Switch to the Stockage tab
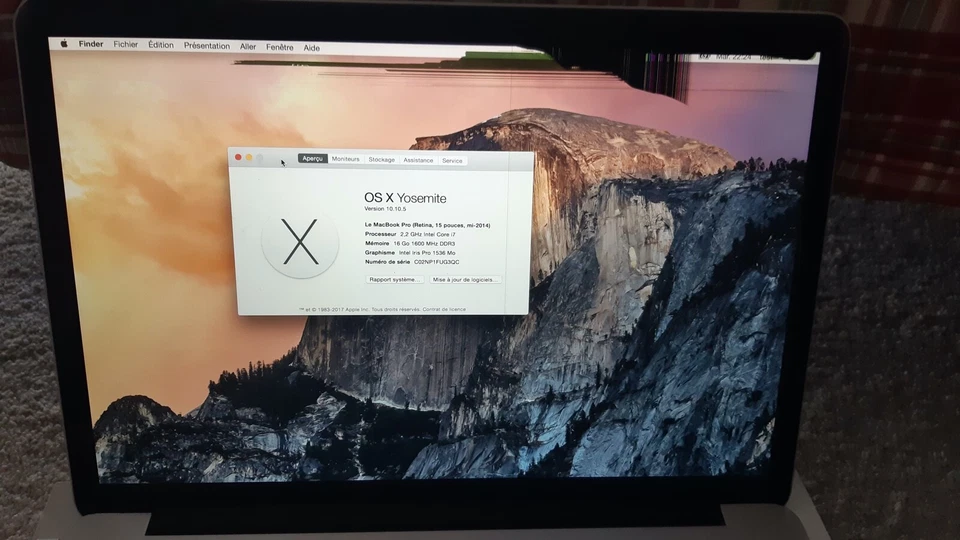This screenshot has width=960, height=540. pyautogui.click(x=381, y=160)
